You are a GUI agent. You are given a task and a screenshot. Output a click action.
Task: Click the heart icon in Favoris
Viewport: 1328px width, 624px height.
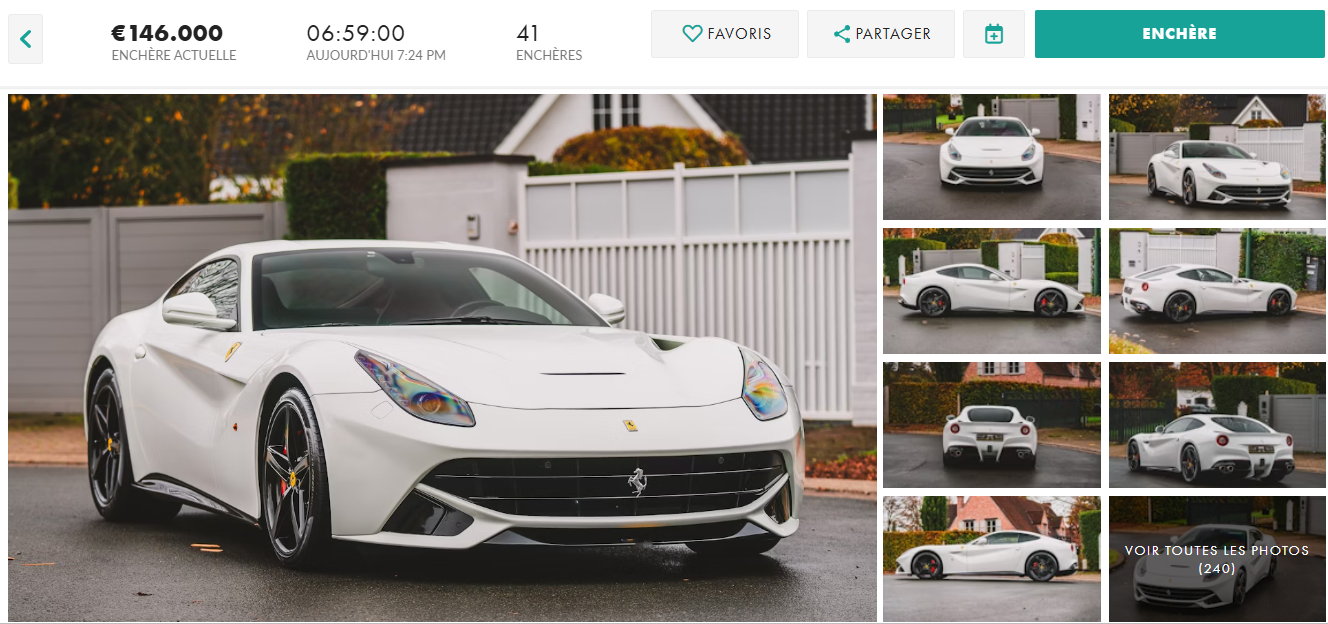[692, 34]
